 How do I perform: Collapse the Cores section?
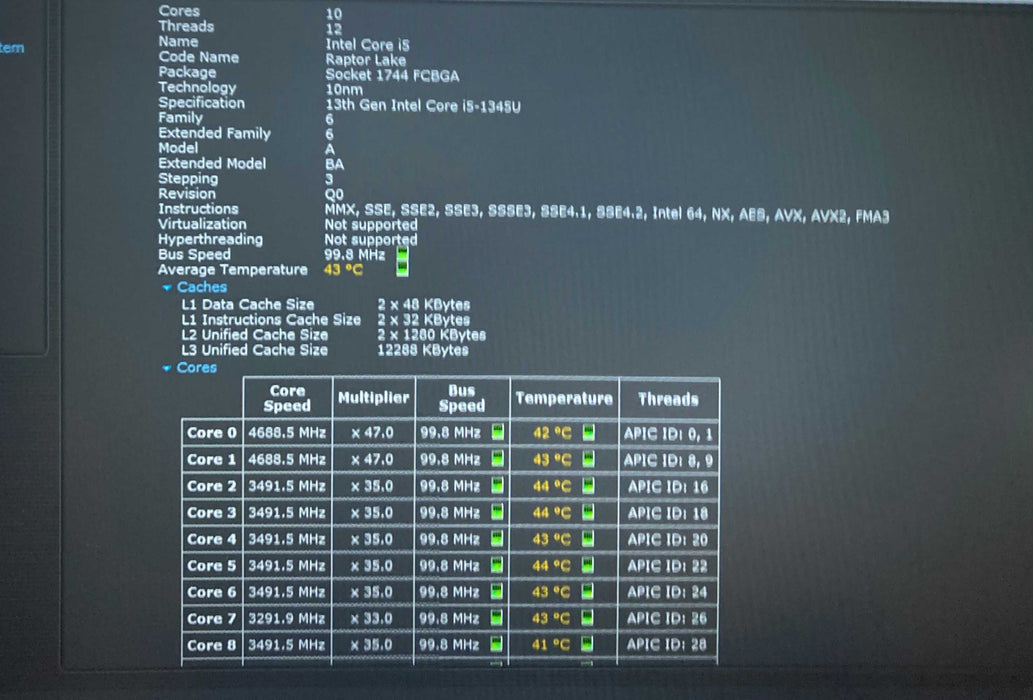tap(167, 368)
